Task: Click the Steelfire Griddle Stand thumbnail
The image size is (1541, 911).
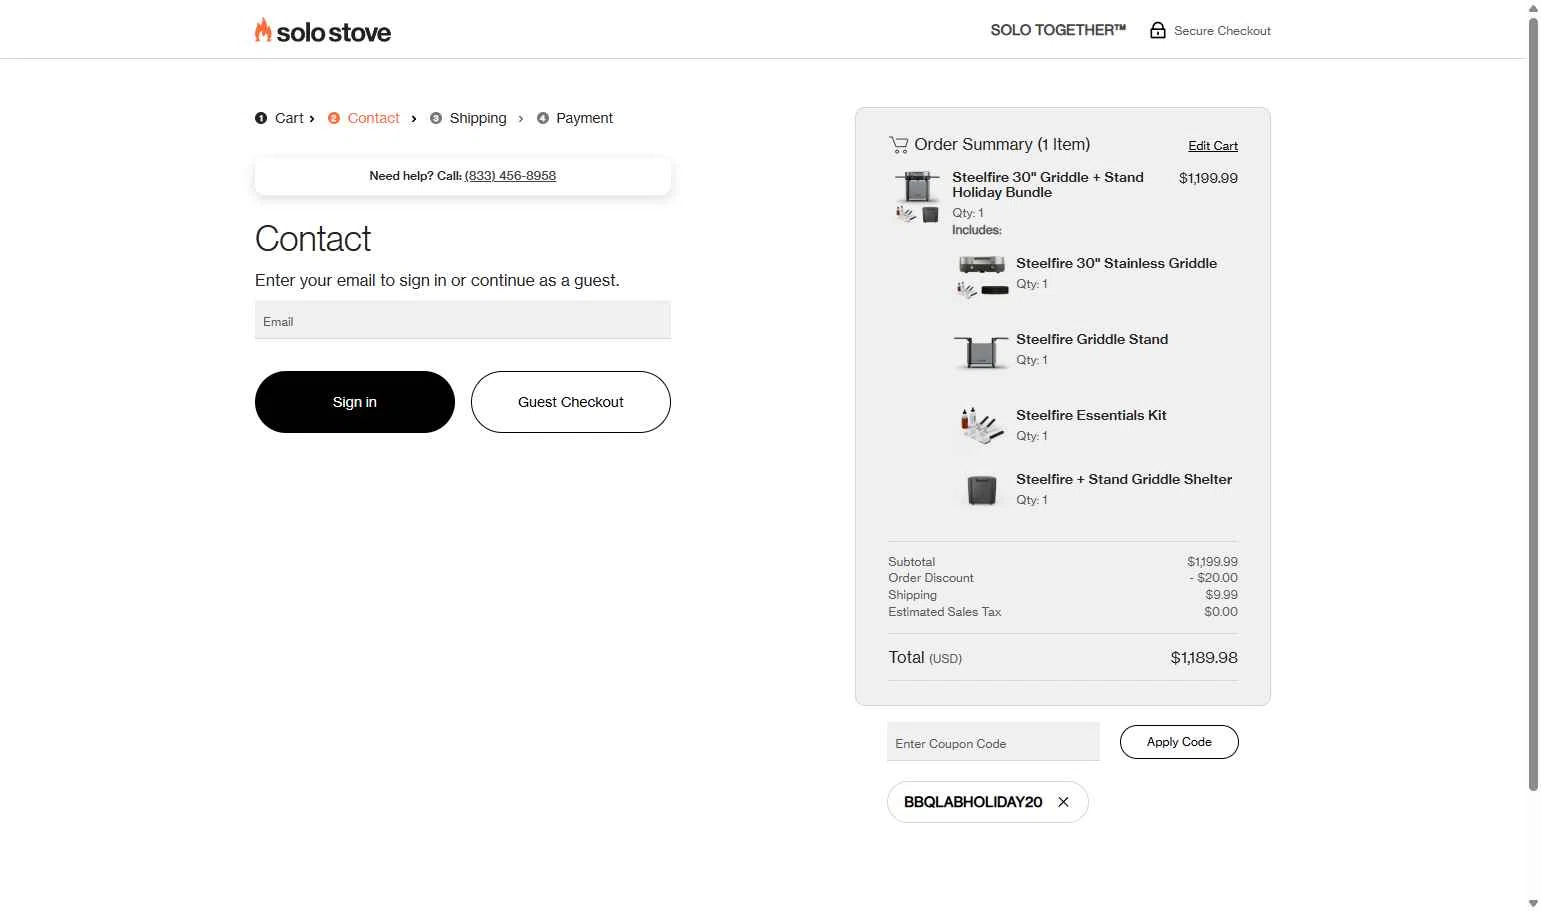Action: tap(981, 352)
